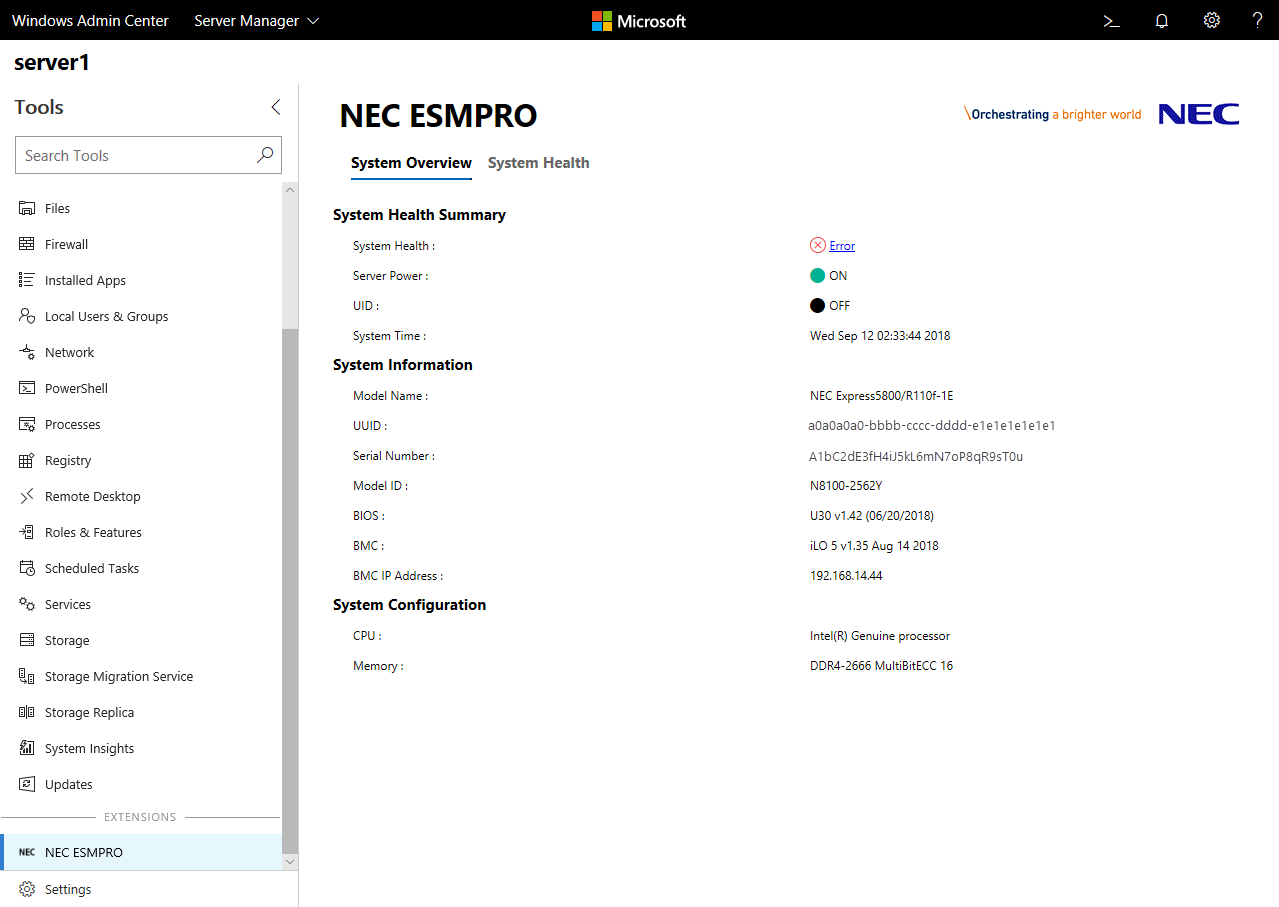
Task: Click the Storage Replica icon
Action: point(27,712)
